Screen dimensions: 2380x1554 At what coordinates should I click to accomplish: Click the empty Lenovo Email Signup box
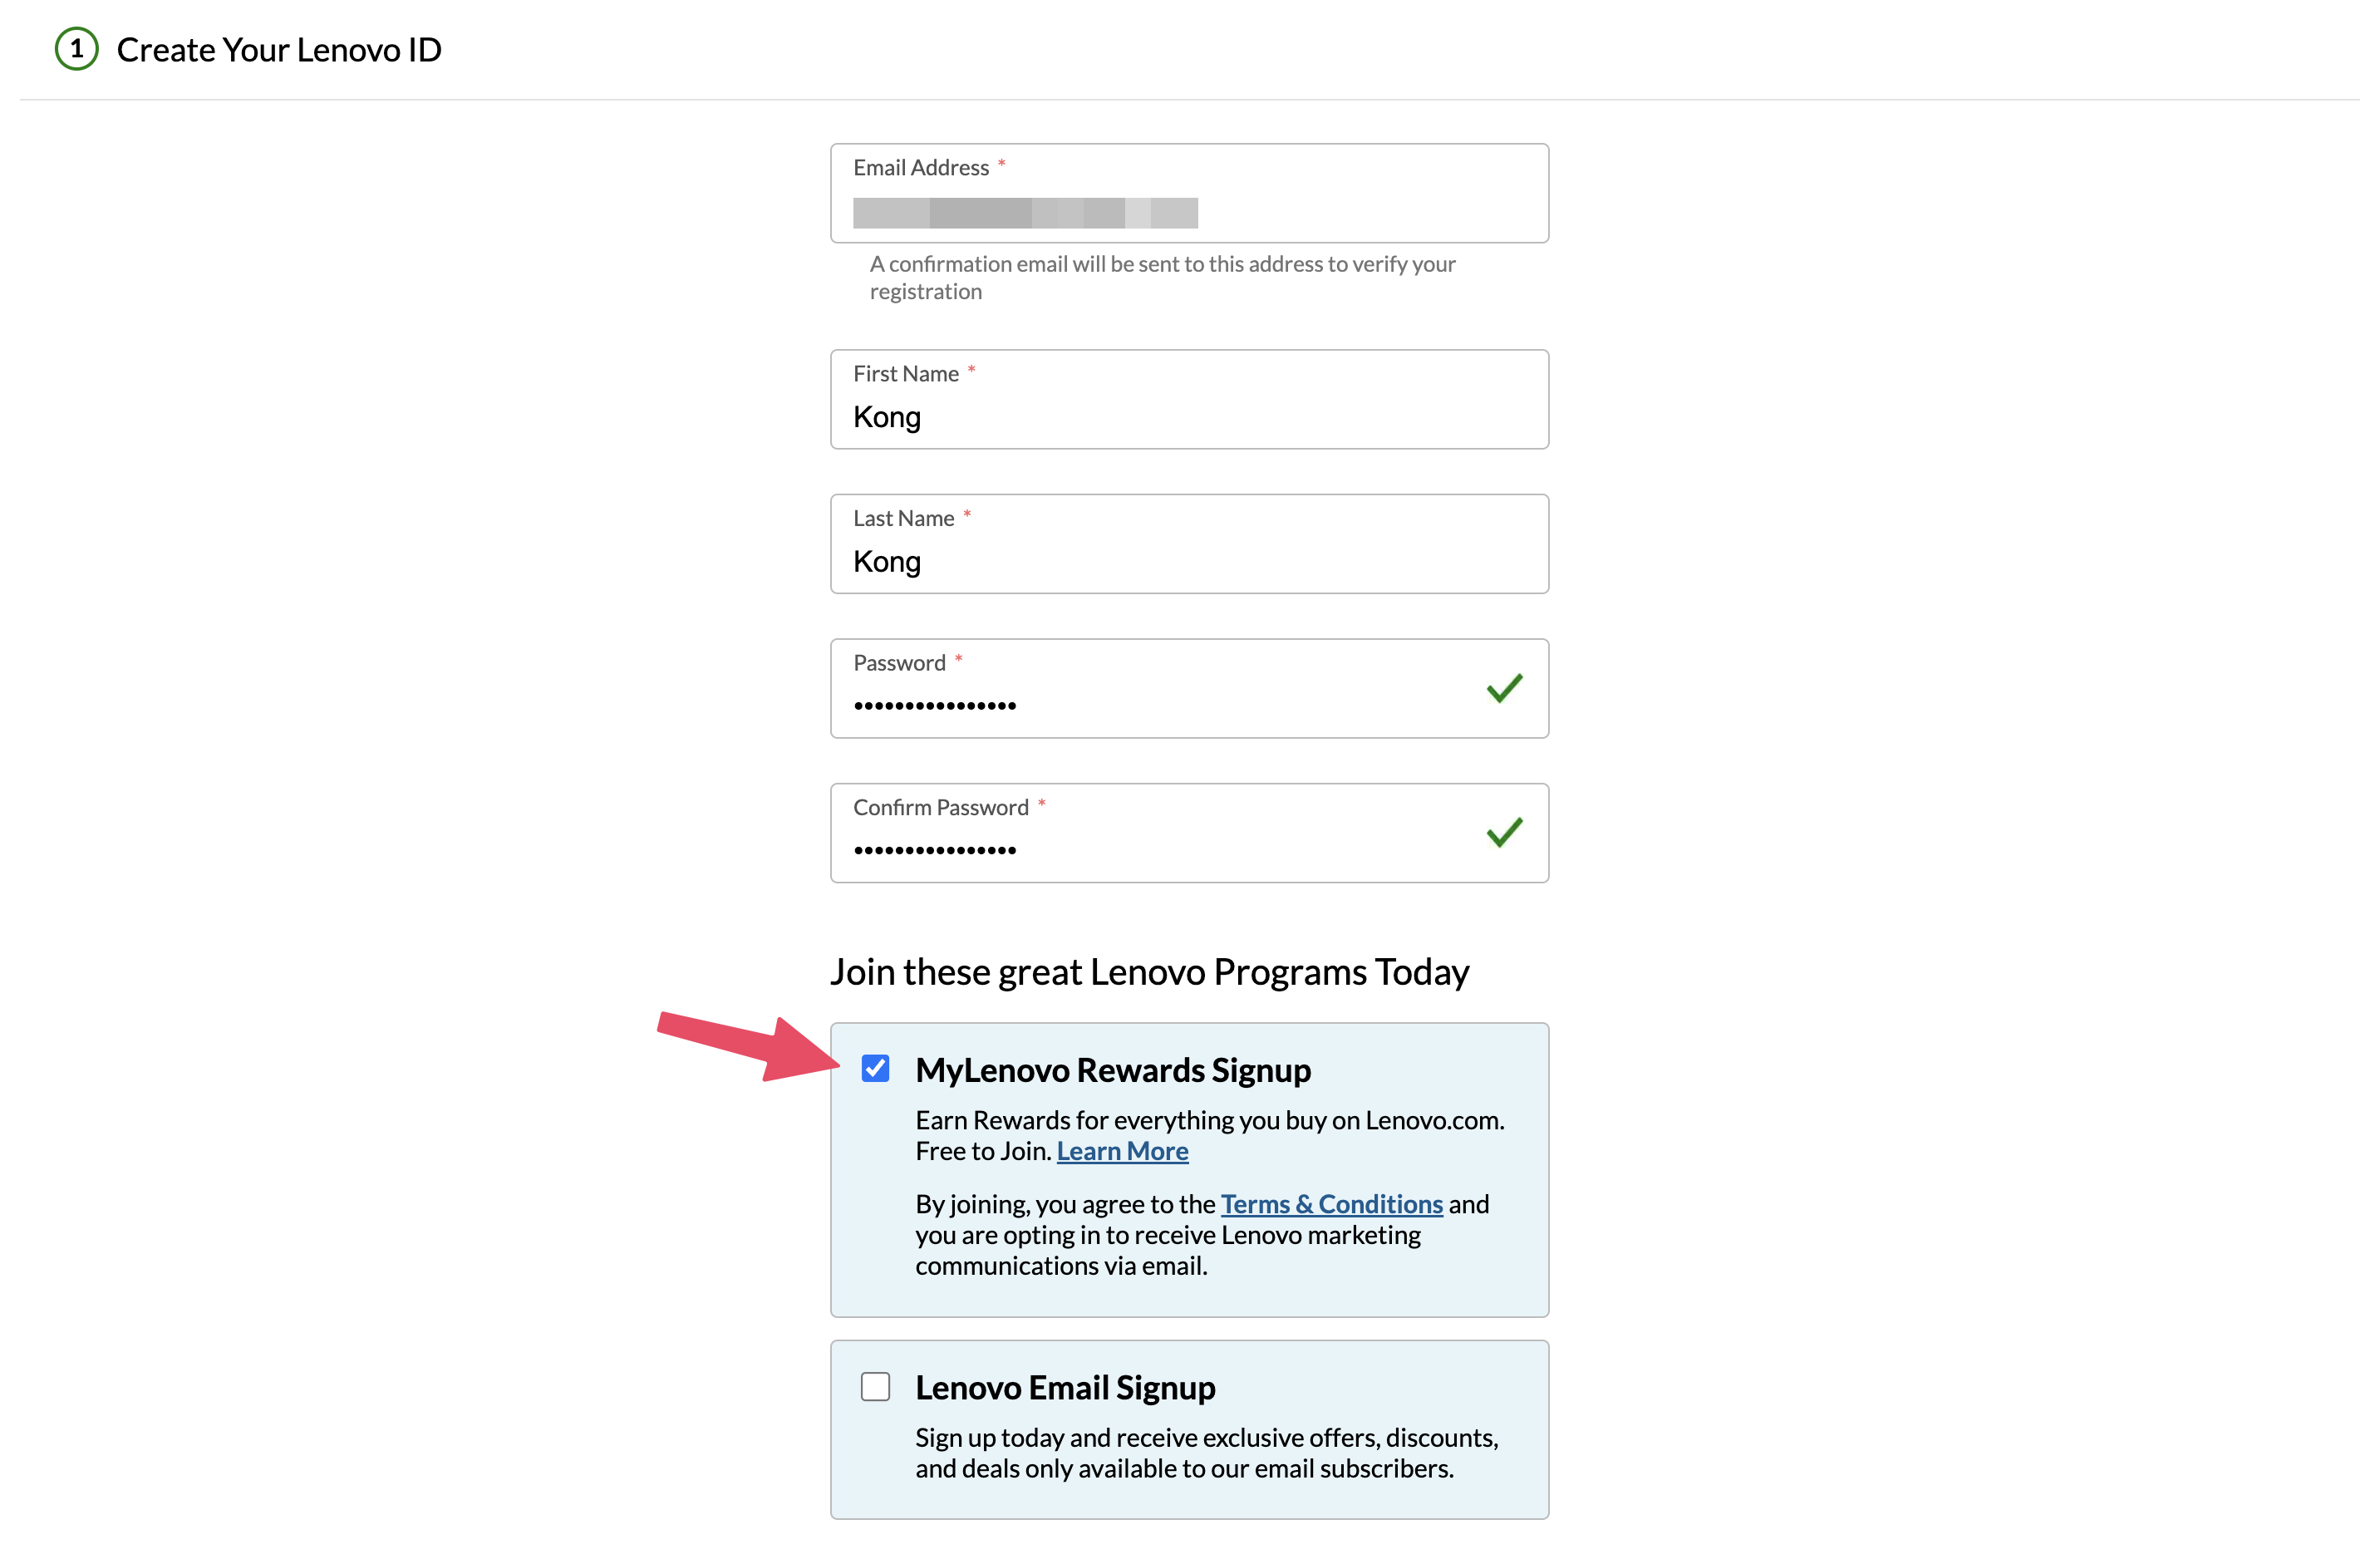876,1387
